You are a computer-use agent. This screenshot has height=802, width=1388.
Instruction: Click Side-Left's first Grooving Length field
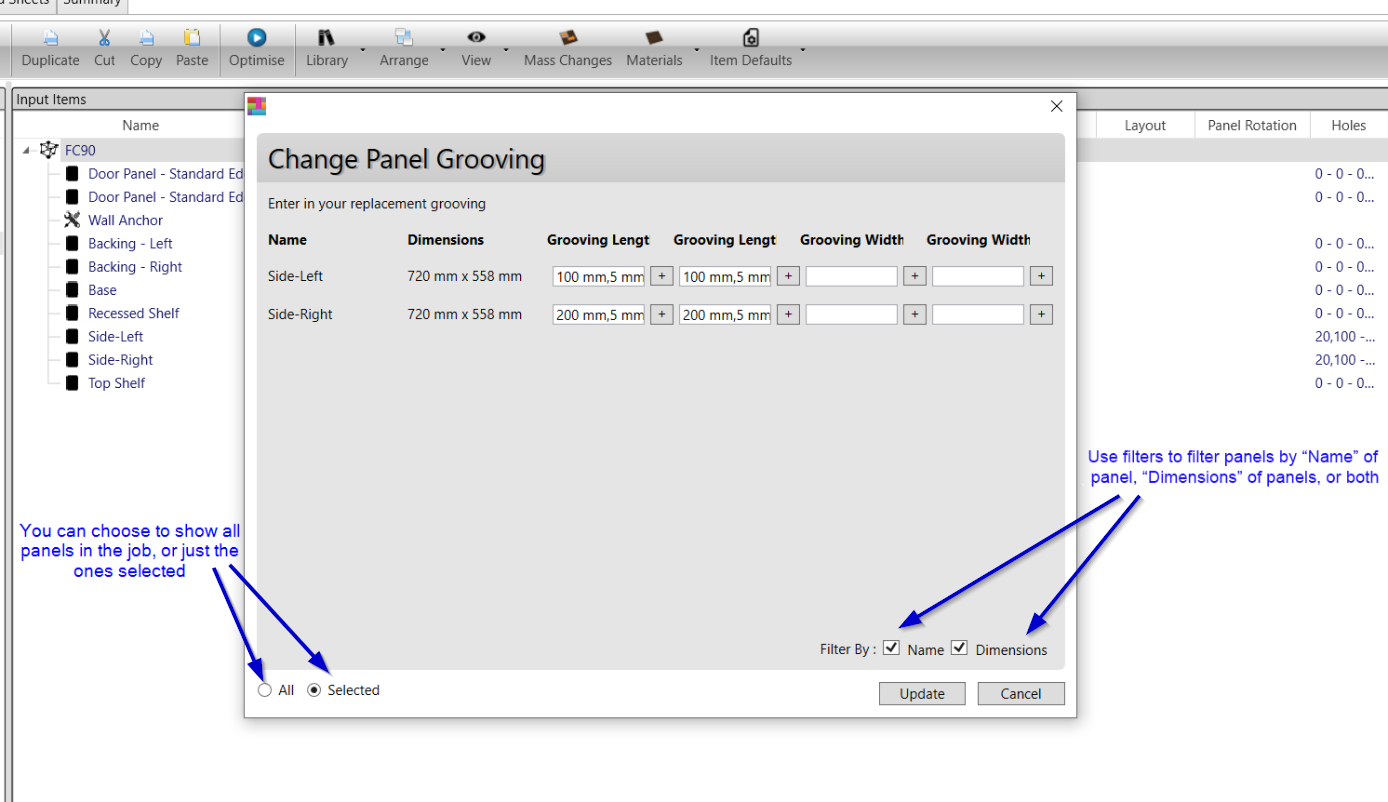click(599, 276)
